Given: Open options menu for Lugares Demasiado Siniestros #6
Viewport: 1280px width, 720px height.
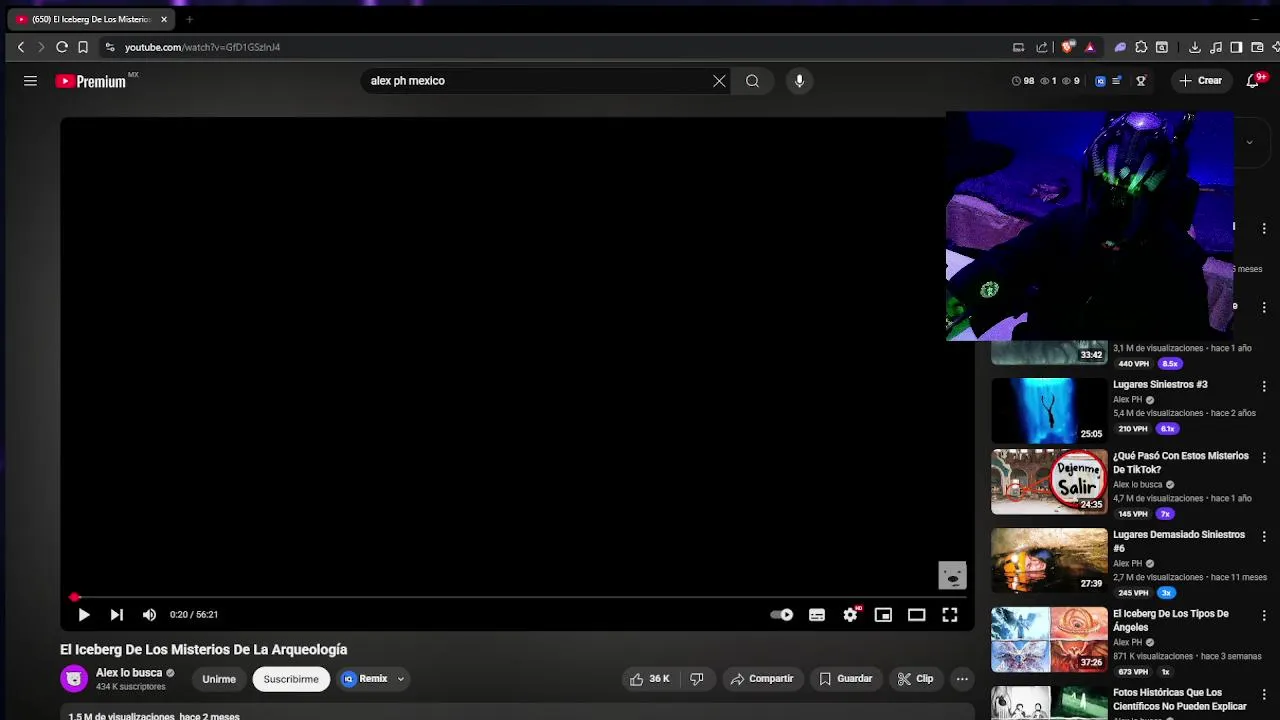Looking at the screenshot, I should pyautogui.click(x=1264, y=537).
